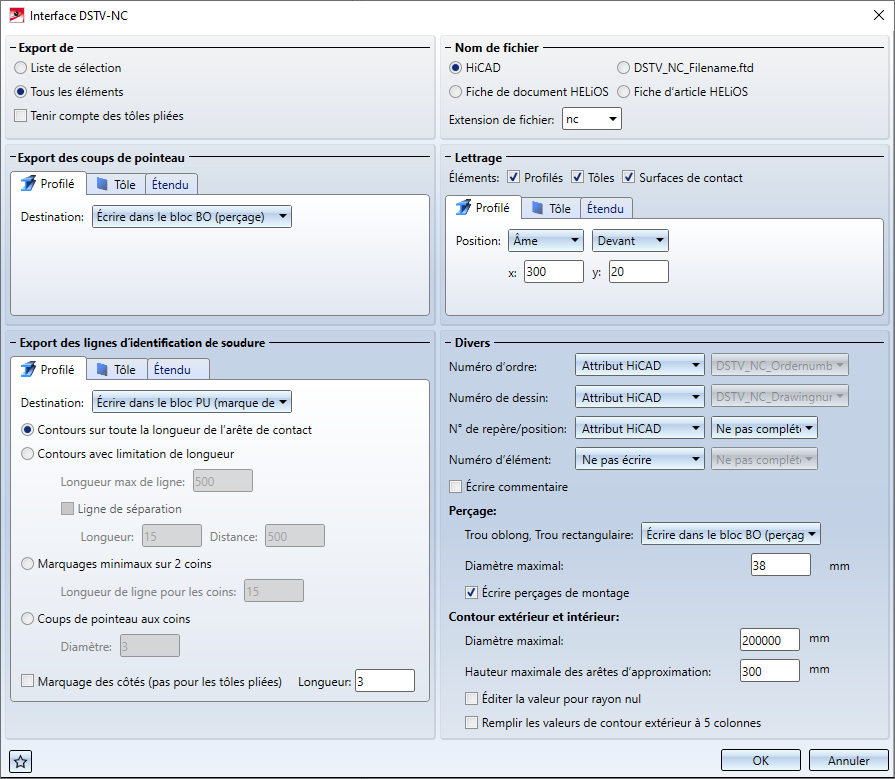Click the Longueur field next to Marquage des côtés
The width and height of the screenshot is (895, 779).
click(x=385, y=681)
